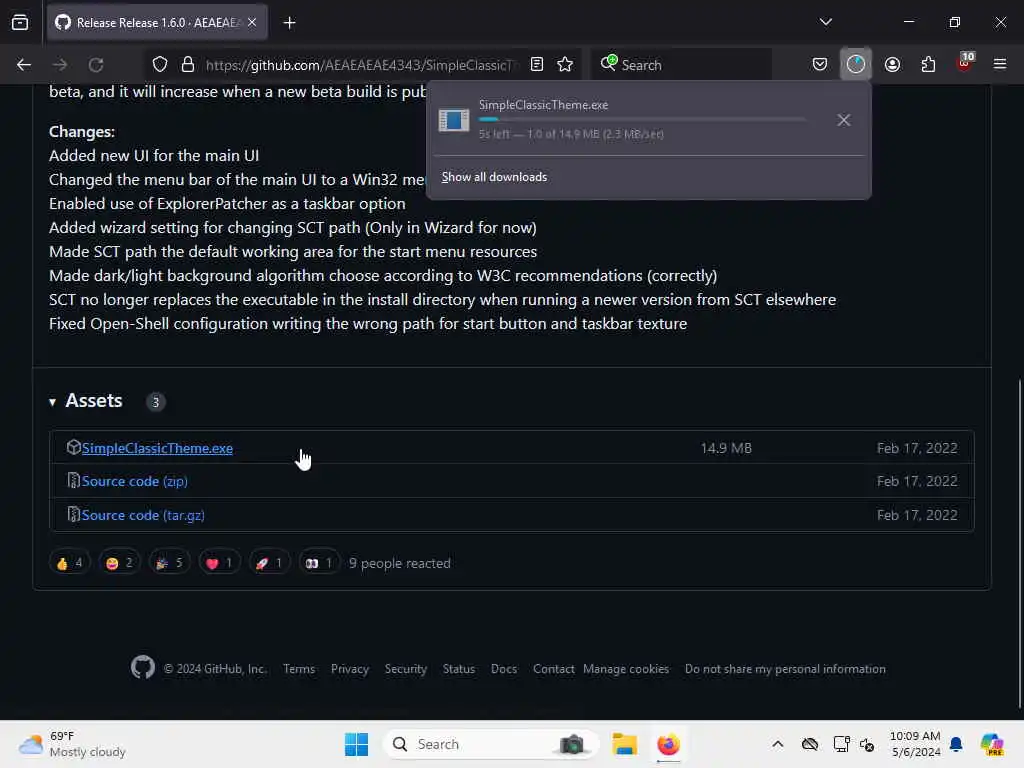Focus the browser Search box
This screenshot has width=1024, height=768.
tap(682, 65)
